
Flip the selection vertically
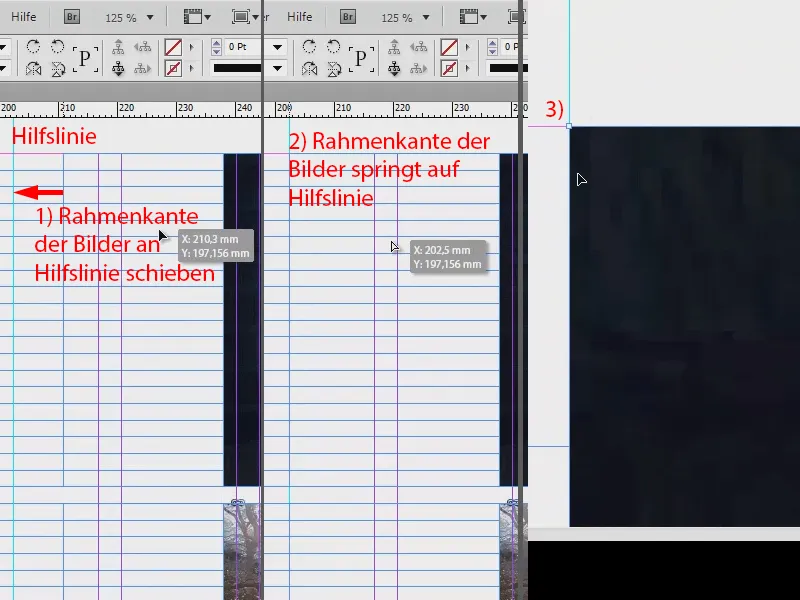click(58, 69)
